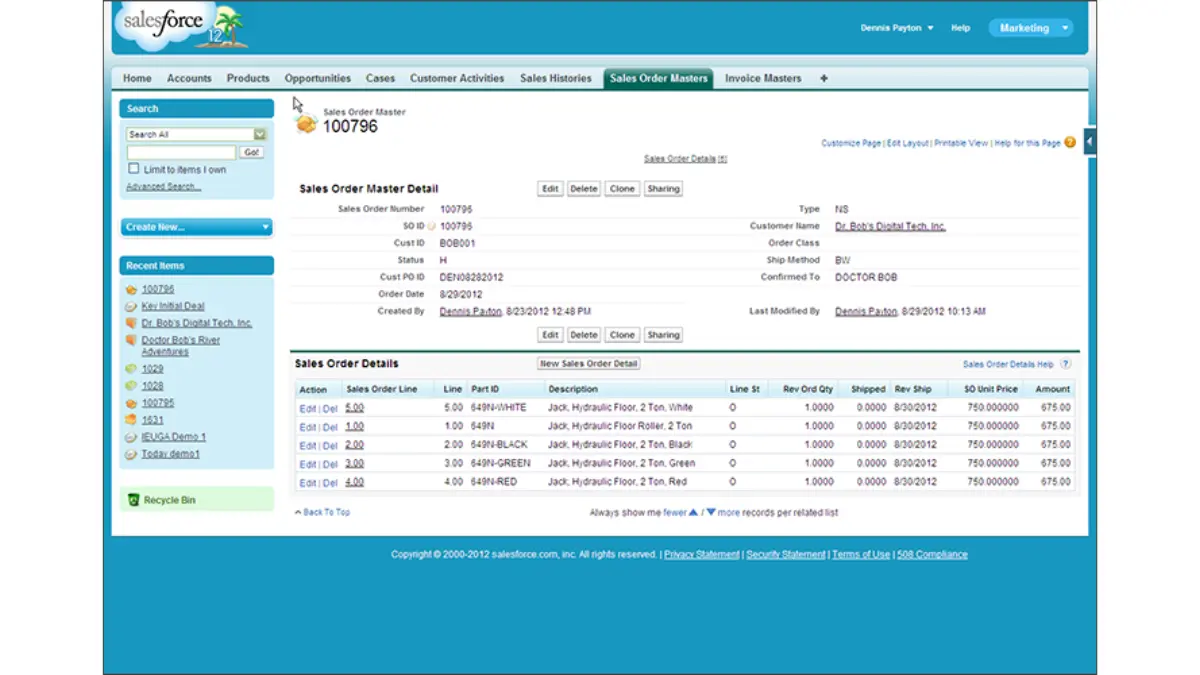1200x675 pixels.
Task: Click the Sales Order Master record icon
Action: pyautogui.click(x=305, y=122)
